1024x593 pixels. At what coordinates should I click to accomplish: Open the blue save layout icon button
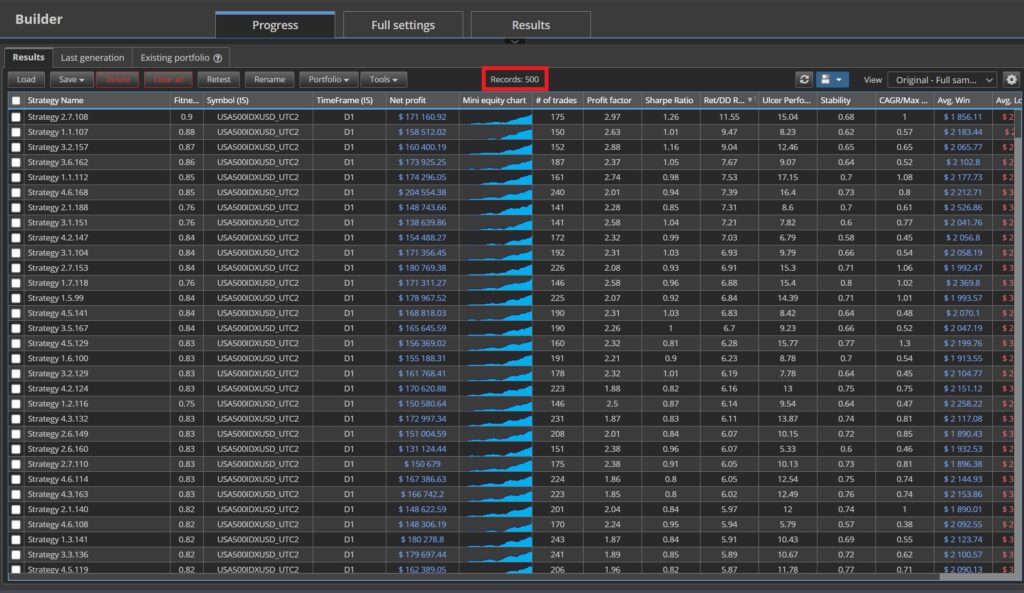click(832, 79)
